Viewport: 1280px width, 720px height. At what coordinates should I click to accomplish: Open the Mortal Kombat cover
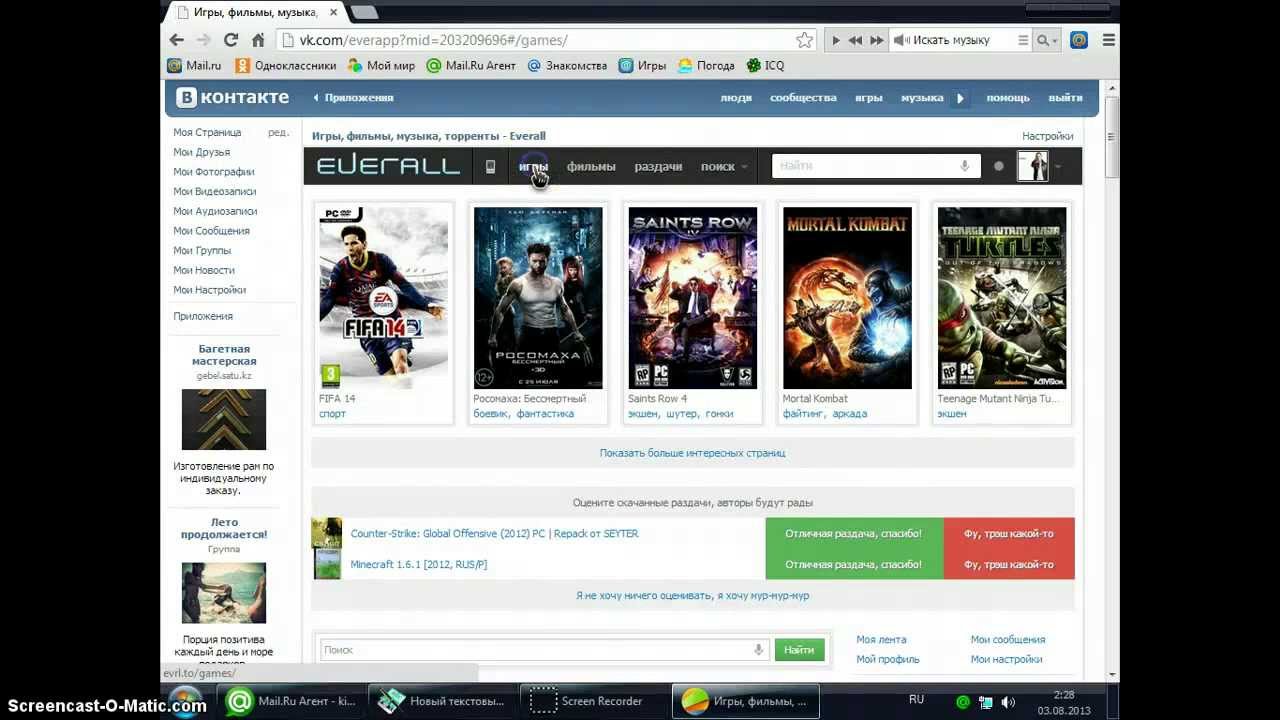(x=847, y=298)
